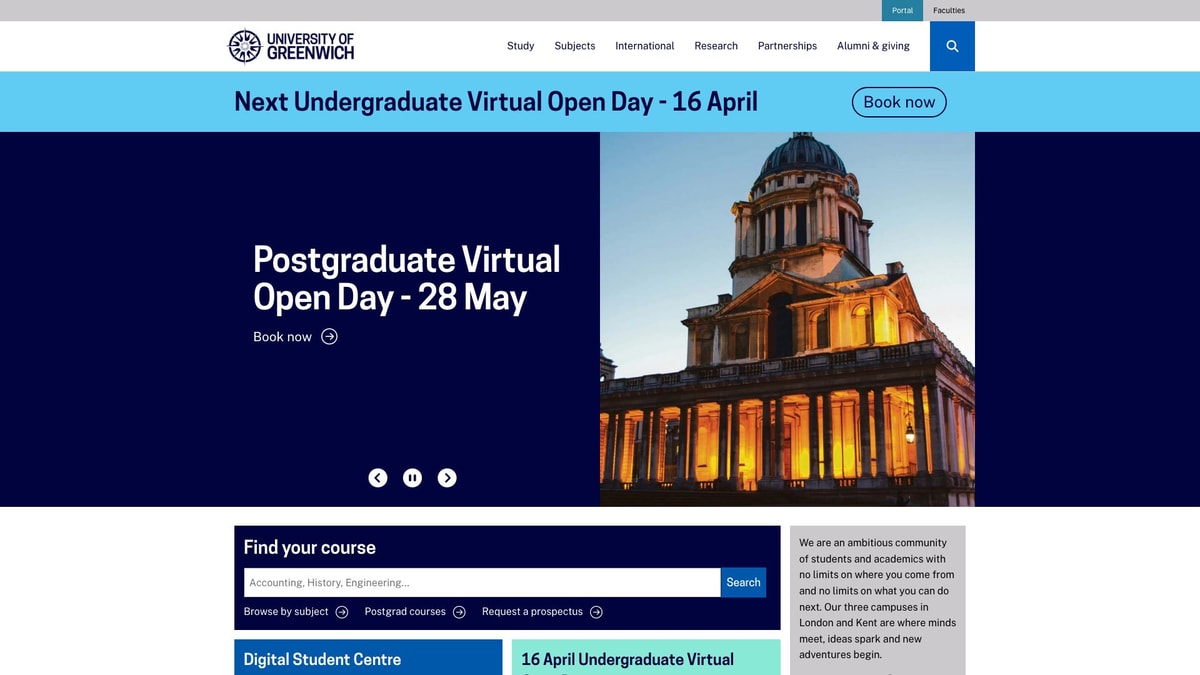Open the site search magnifier icon

pos(951,46)
